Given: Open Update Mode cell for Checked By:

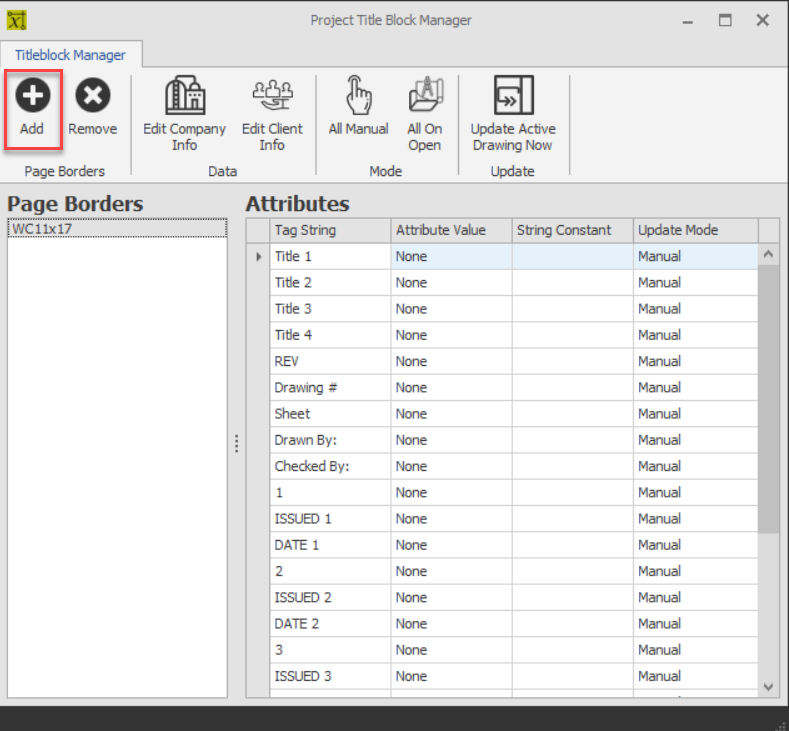Looking at the screenshot, I should (696, 466).
